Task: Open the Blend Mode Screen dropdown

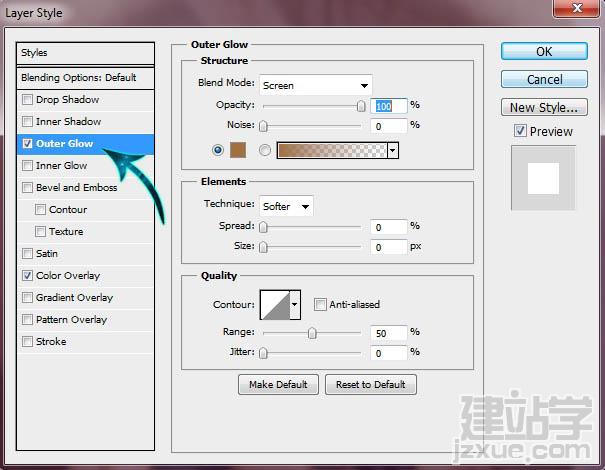Action: tap(316, 85)
